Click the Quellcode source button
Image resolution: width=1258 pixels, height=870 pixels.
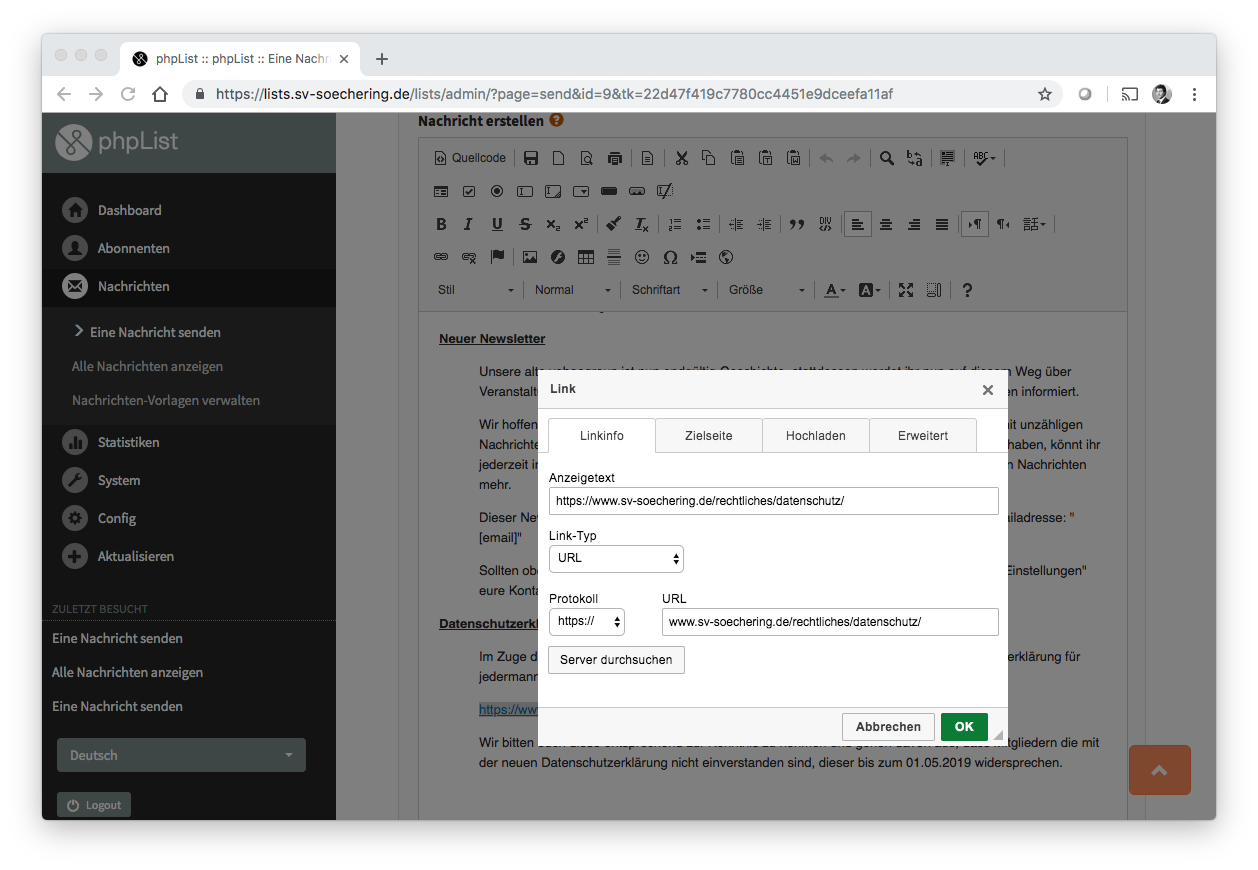470,158
